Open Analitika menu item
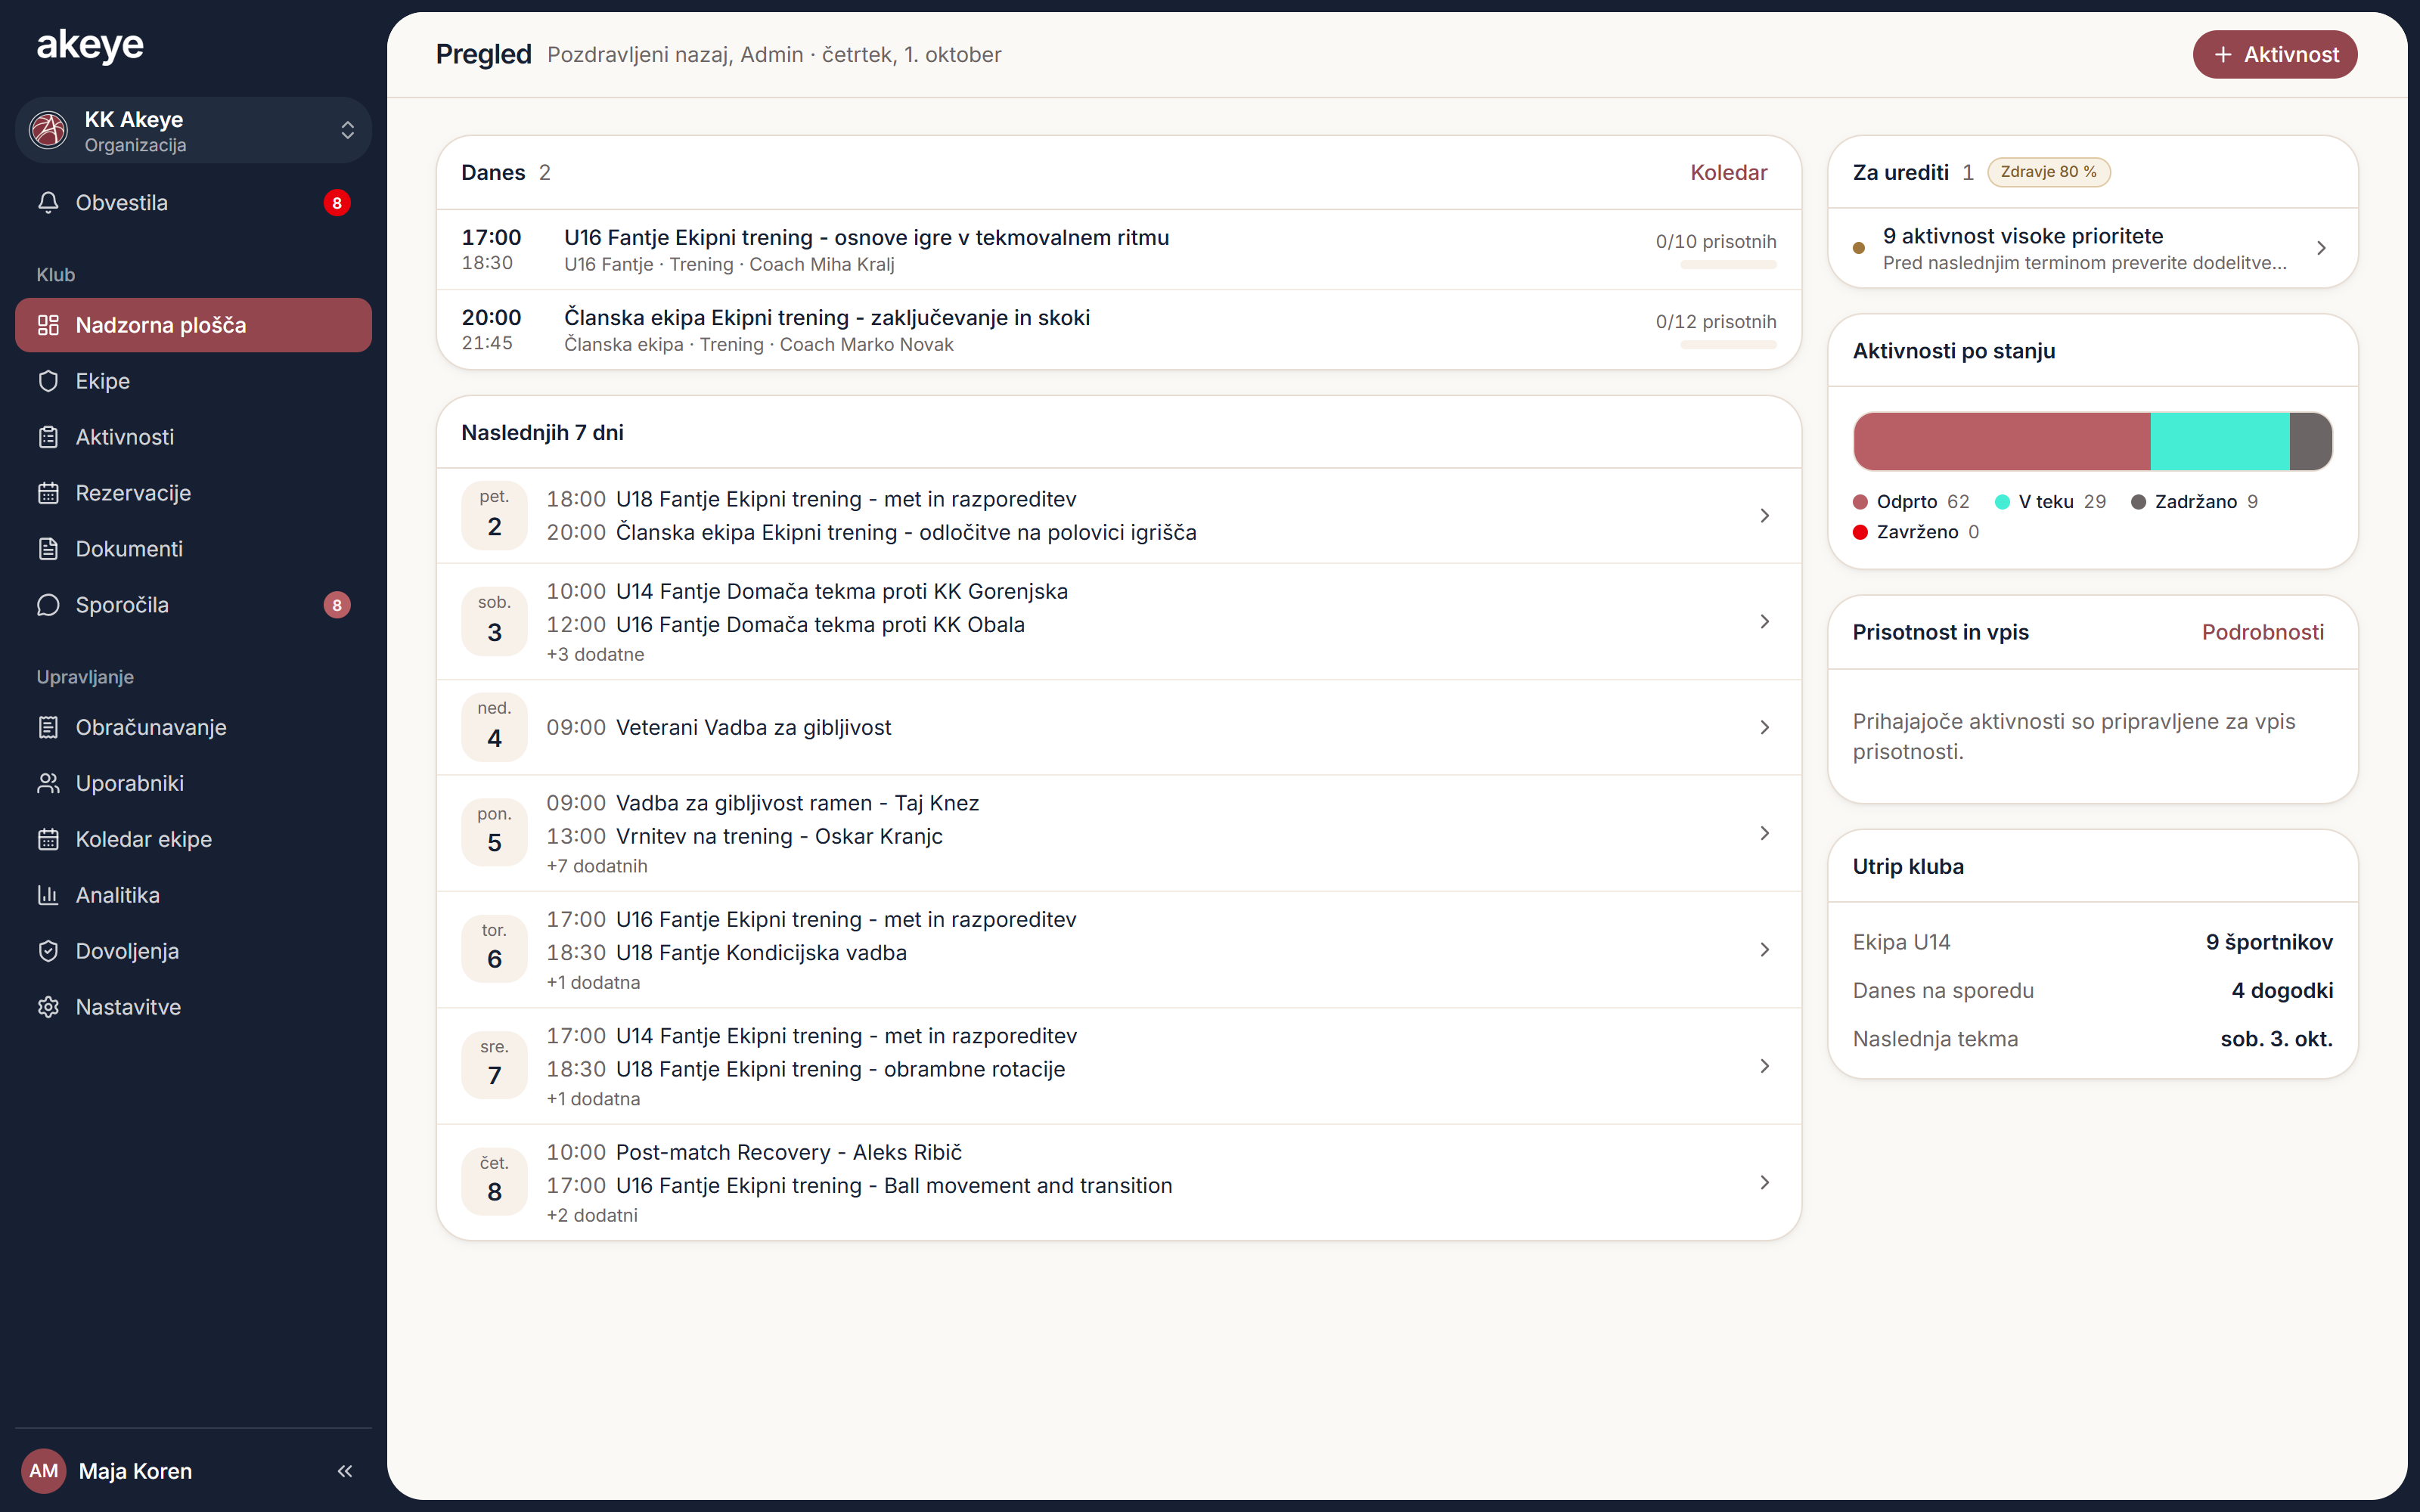 193,895
